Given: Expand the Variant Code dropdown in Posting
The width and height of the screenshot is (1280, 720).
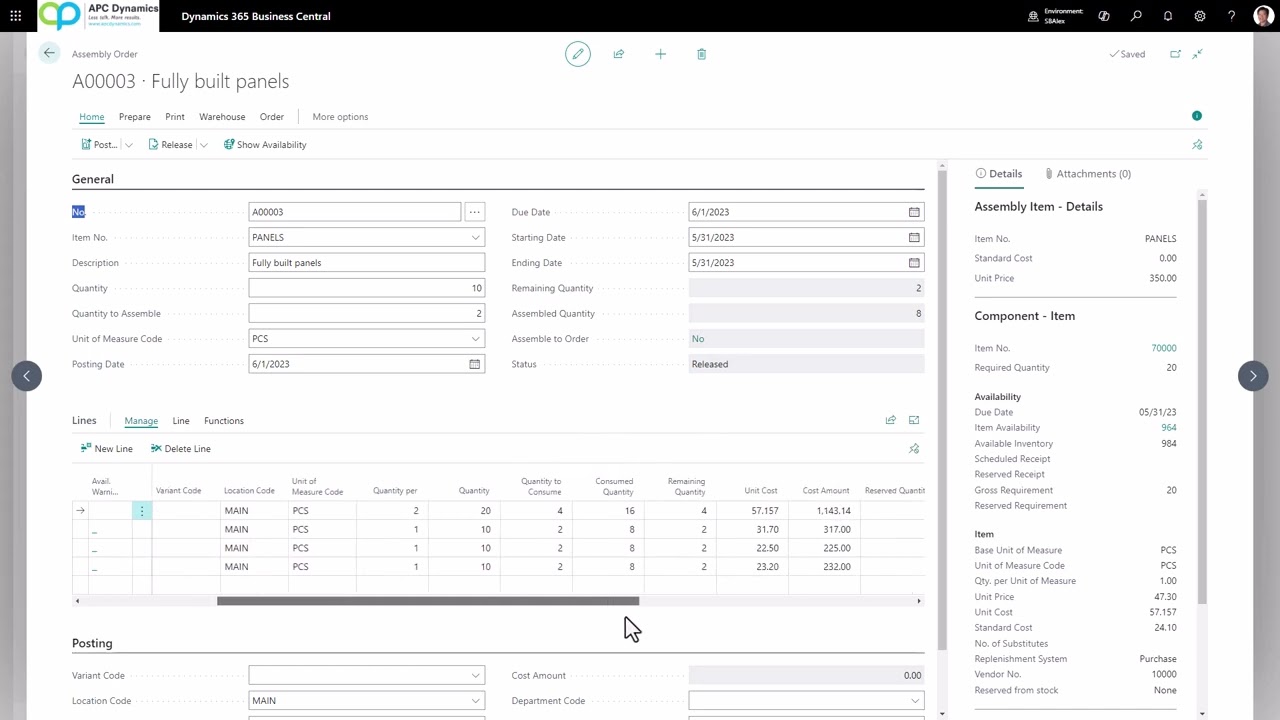Looking at the screenshot, I should tap(475, 675).
